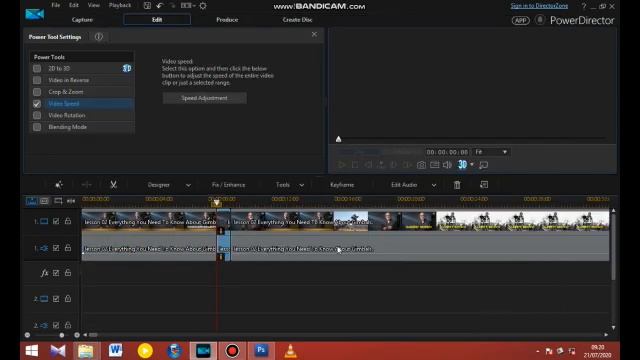This screenshot has height=360, width=640.
Task: Click the play button in preview controls
Action: point(342,165)
